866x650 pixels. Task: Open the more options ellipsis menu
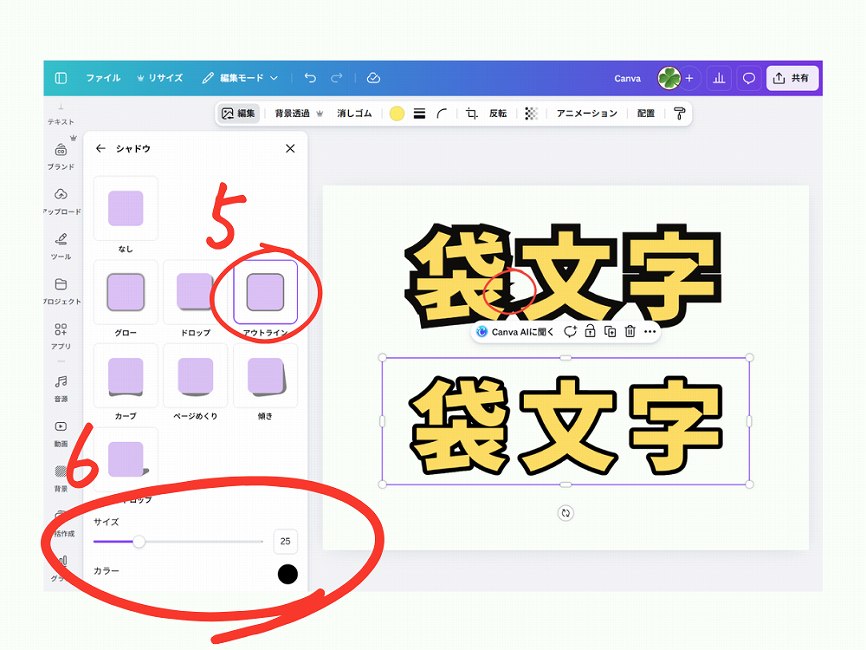click(x=650, y=331)
